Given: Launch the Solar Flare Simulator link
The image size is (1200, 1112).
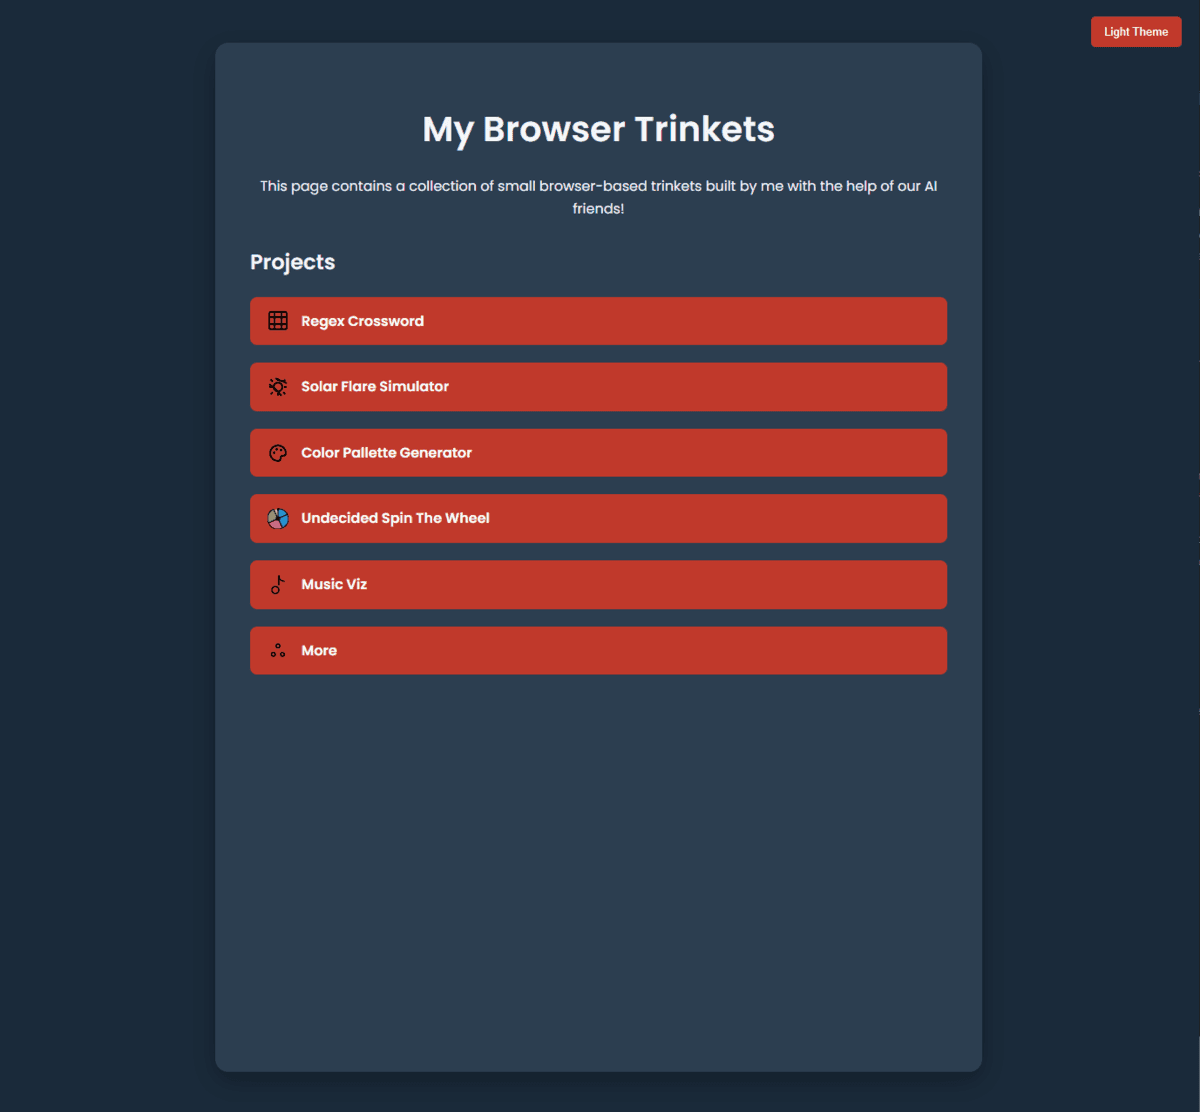Looking at the screenshot, I should tap(375, 387).
